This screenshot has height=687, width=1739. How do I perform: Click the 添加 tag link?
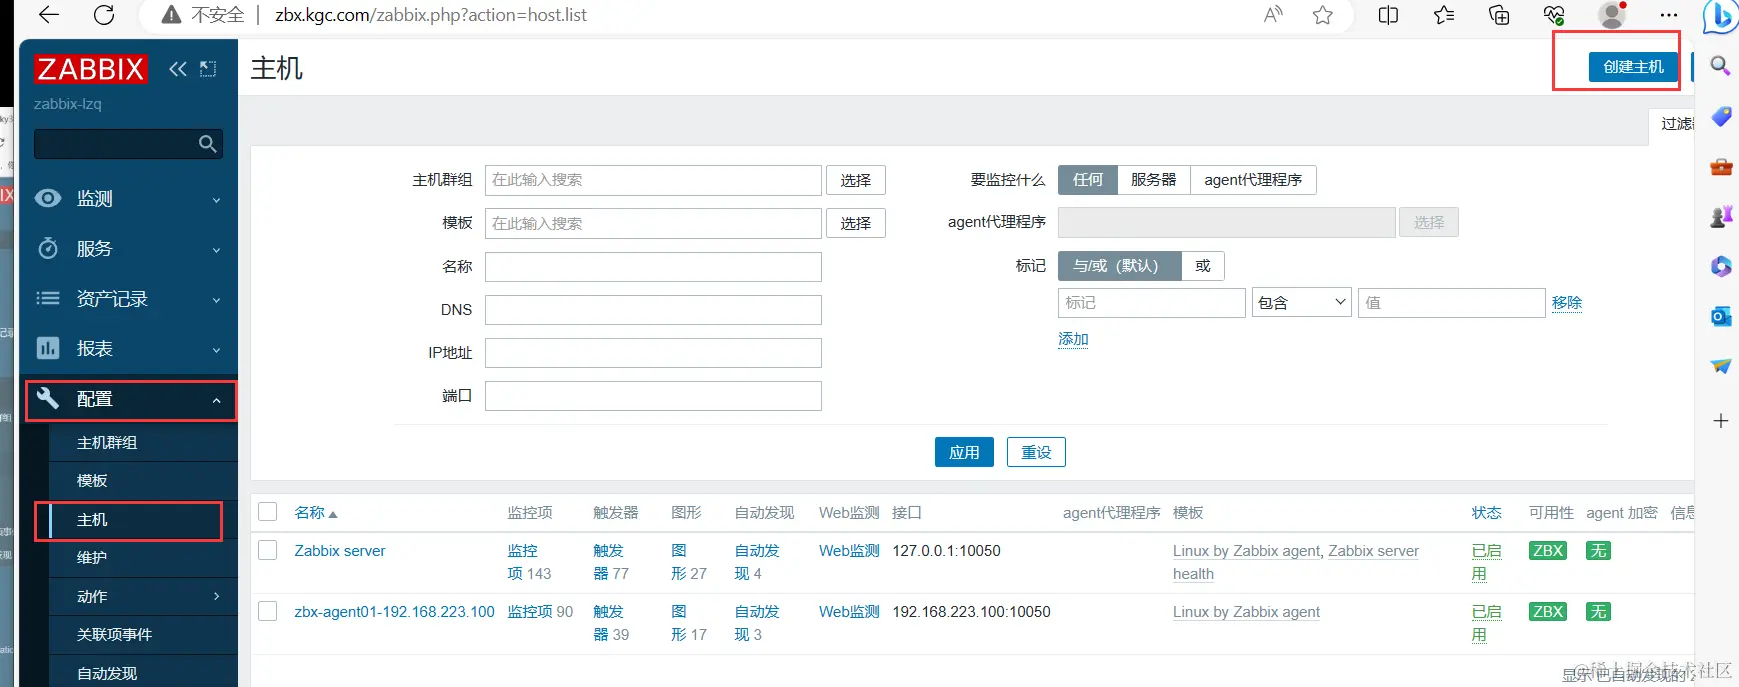(x=1073, y=339)
